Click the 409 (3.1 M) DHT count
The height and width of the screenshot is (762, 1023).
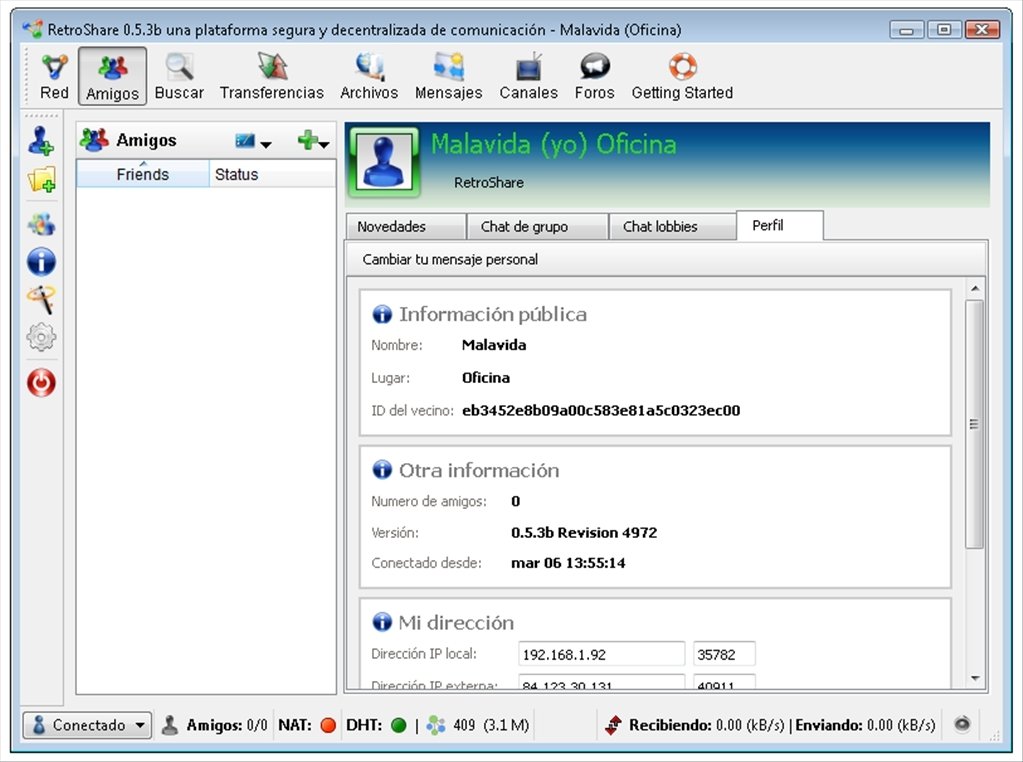pyautogui.click(x=491, y=725)
